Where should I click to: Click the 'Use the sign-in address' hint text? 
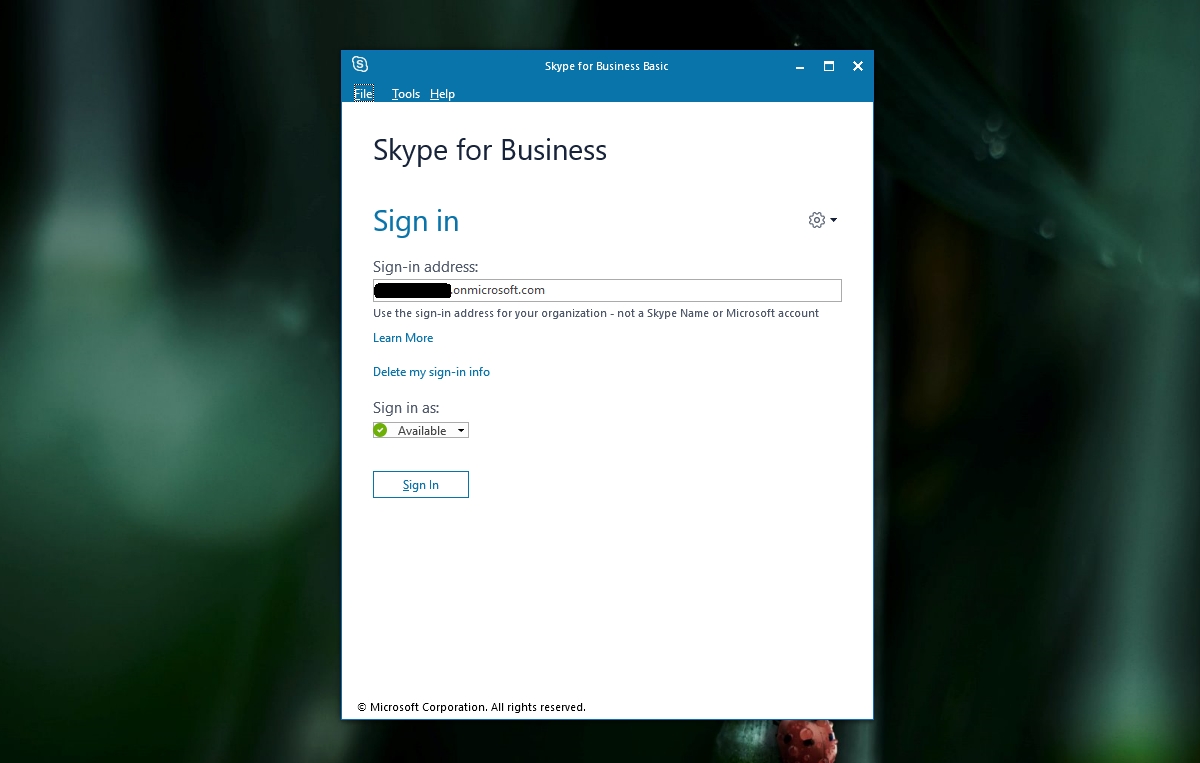pyautogui.click(x=596, y=313)
